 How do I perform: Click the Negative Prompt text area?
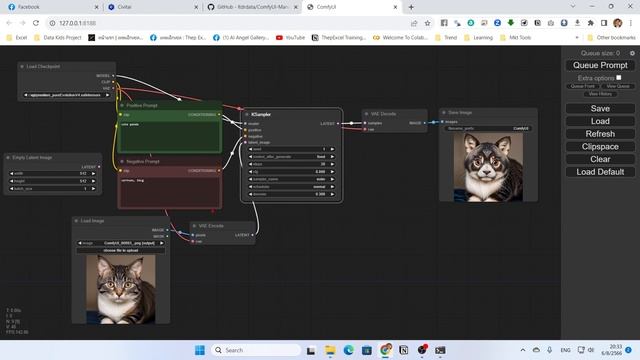170,192
